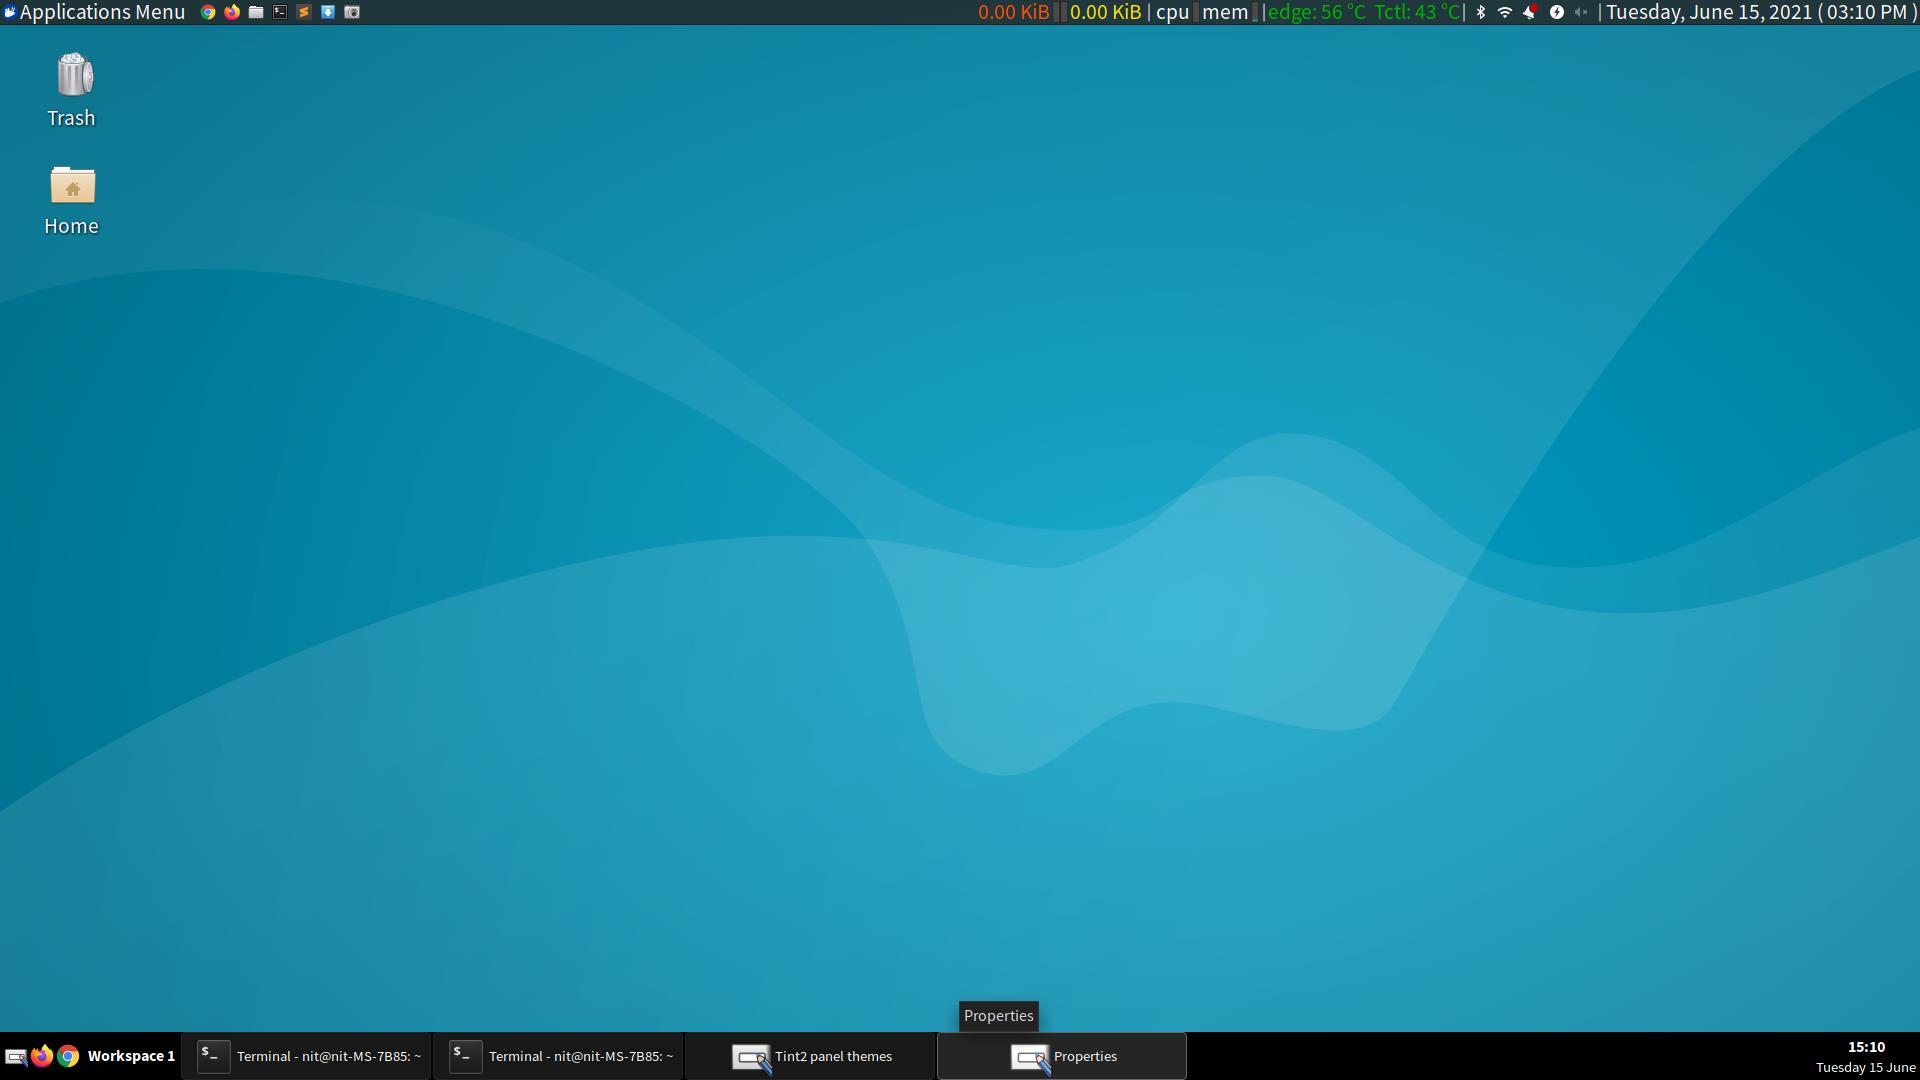
Task: Click the CPU monitor label in top bar
Action: 1171,12
